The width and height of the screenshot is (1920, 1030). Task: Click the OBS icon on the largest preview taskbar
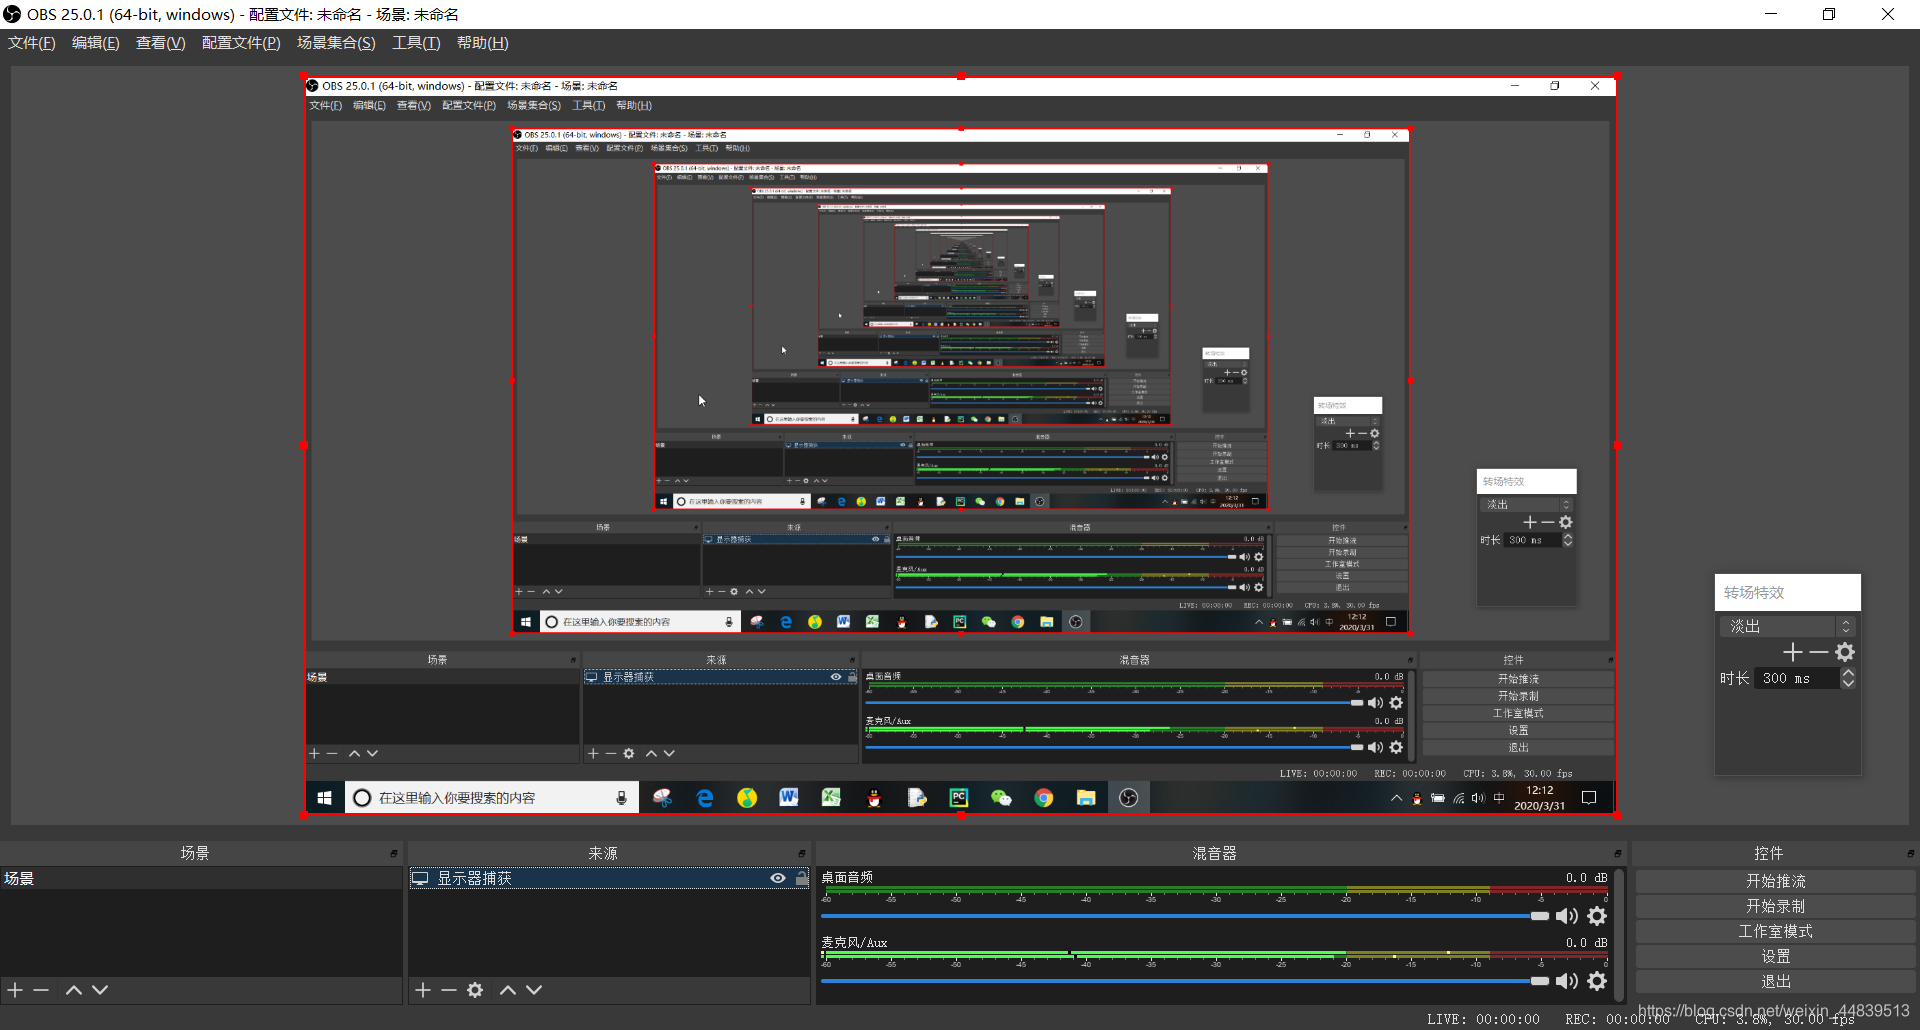(x=1129, y=798)
